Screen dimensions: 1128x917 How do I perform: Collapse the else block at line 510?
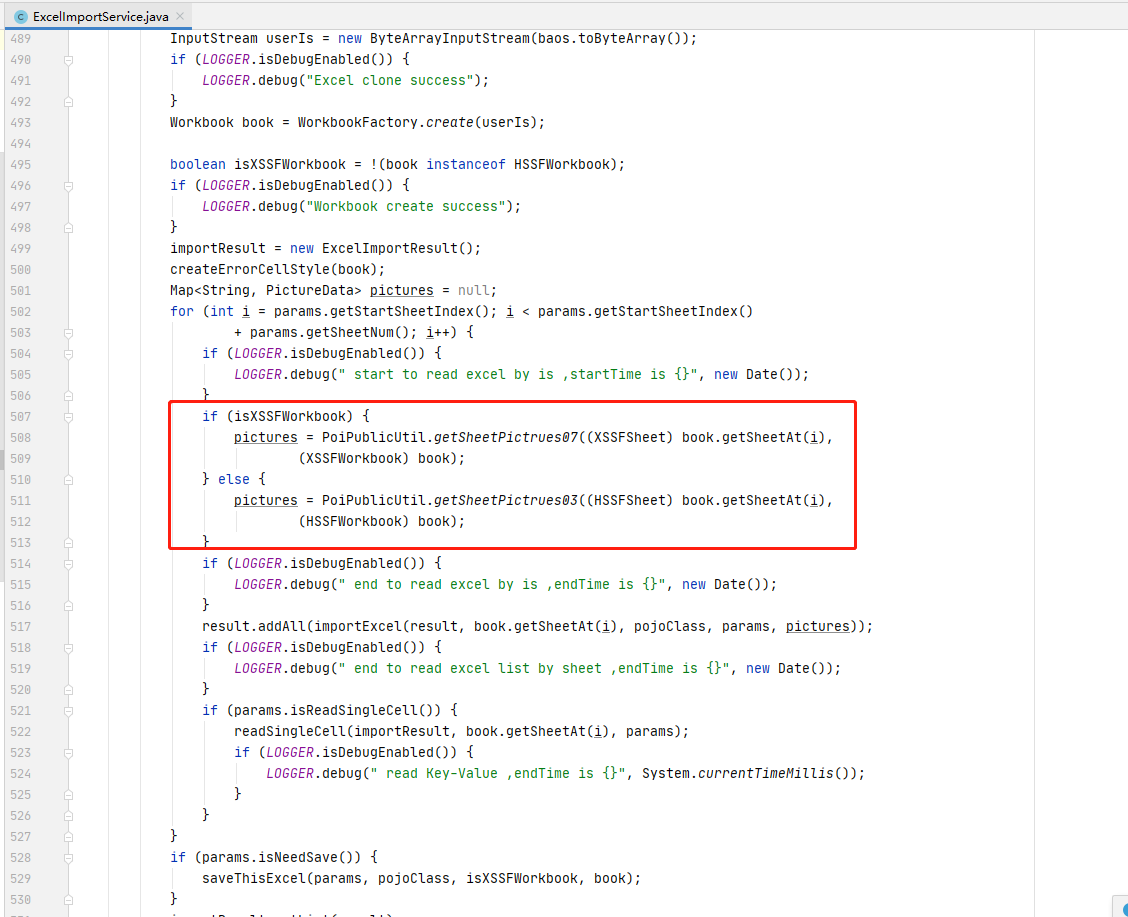[x=68, y=479]
